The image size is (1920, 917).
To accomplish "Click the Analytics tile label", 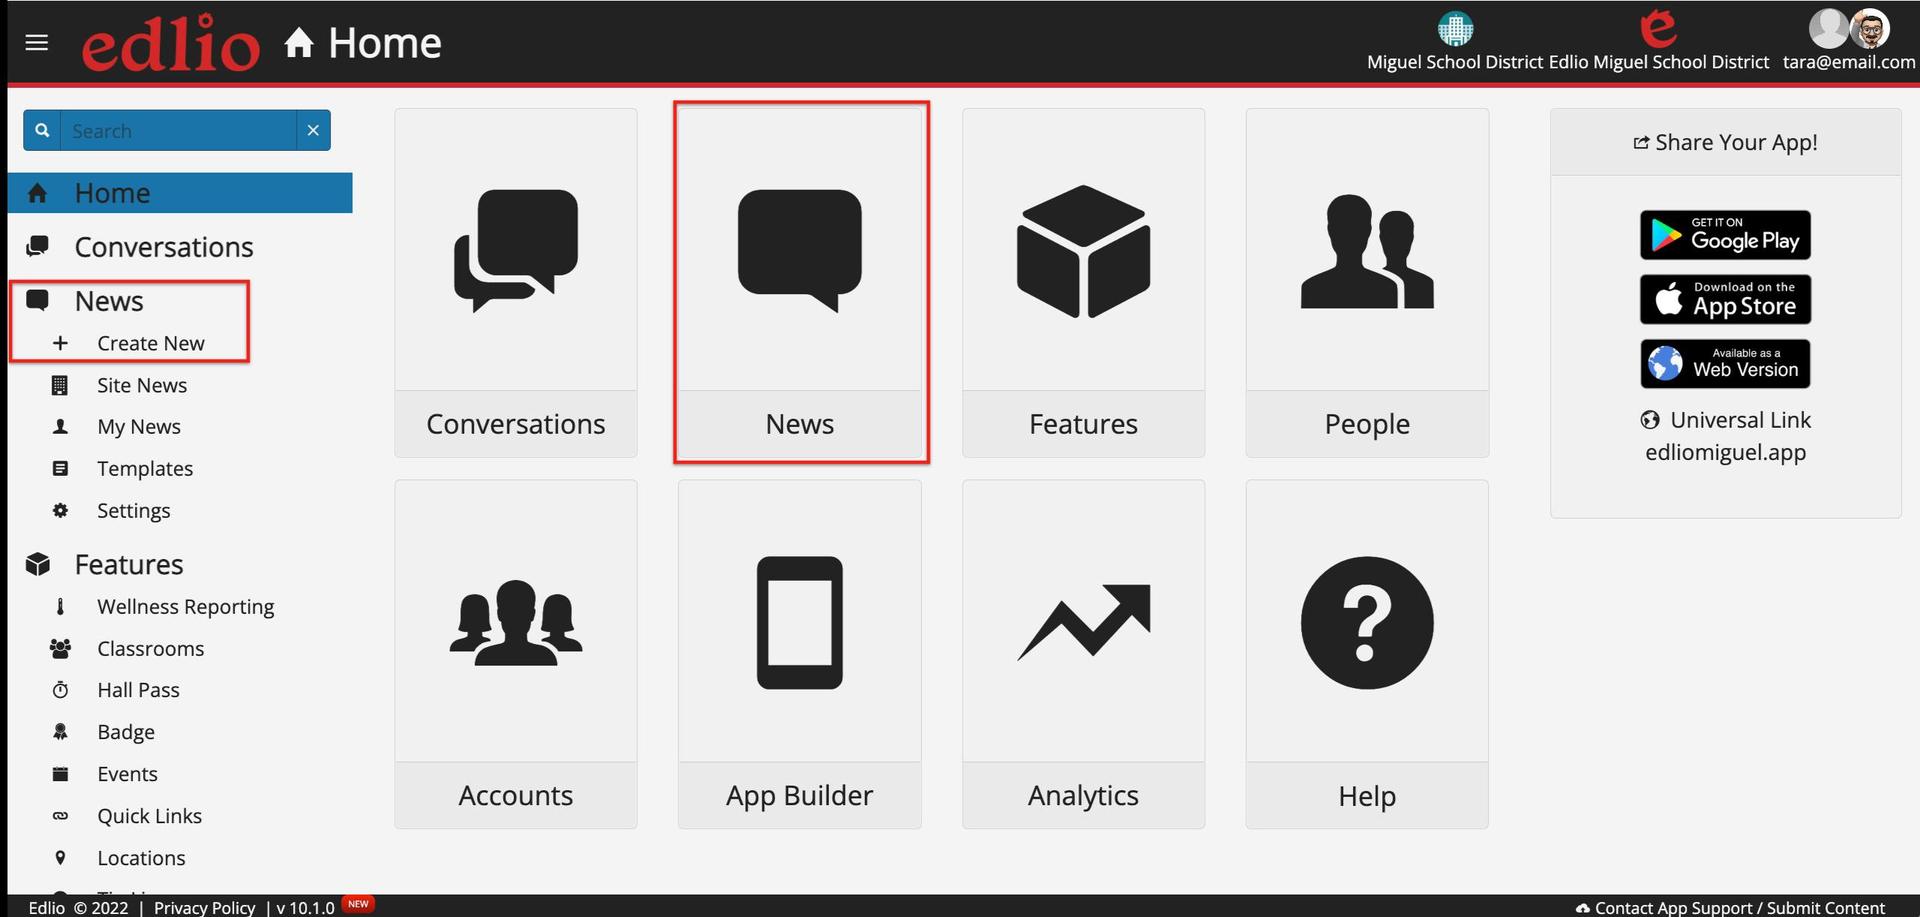I will (x=1083, y=795).
